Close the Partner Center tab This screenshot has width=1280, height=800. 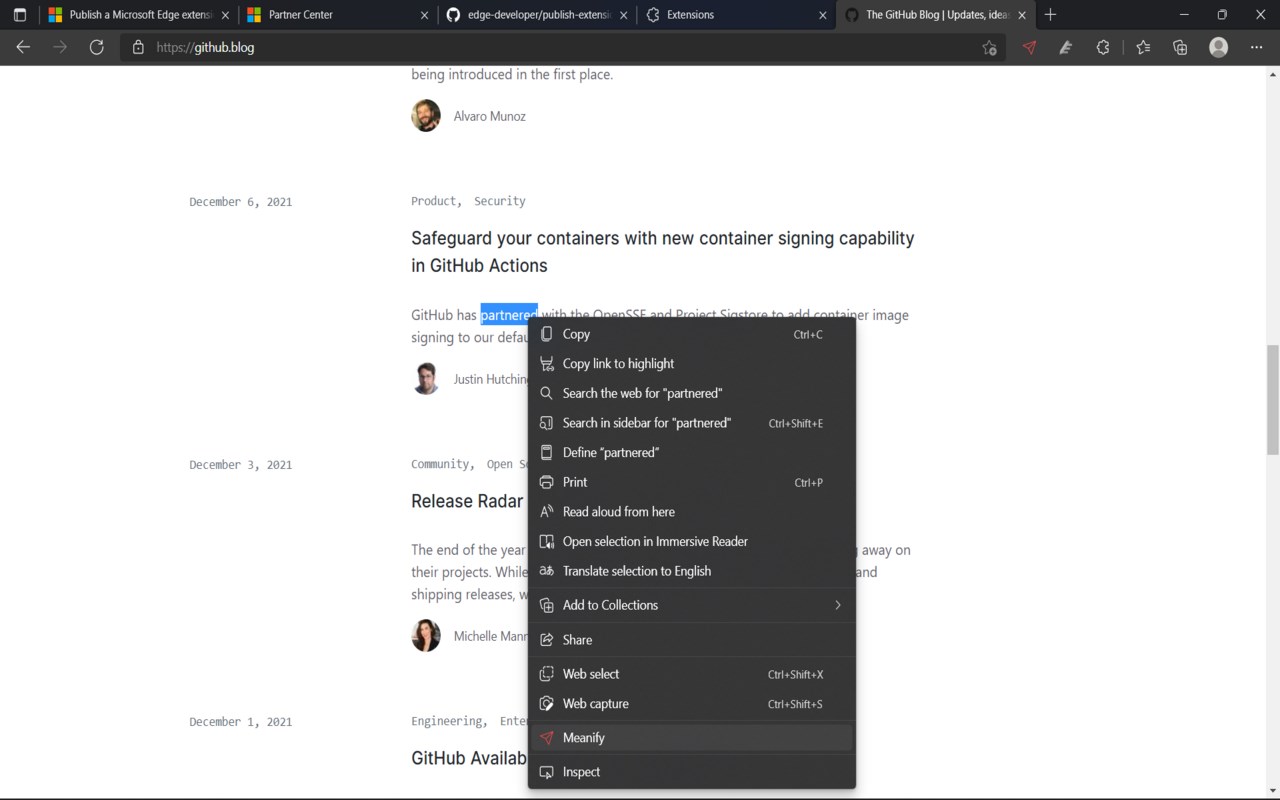click(x=424, y=15)
